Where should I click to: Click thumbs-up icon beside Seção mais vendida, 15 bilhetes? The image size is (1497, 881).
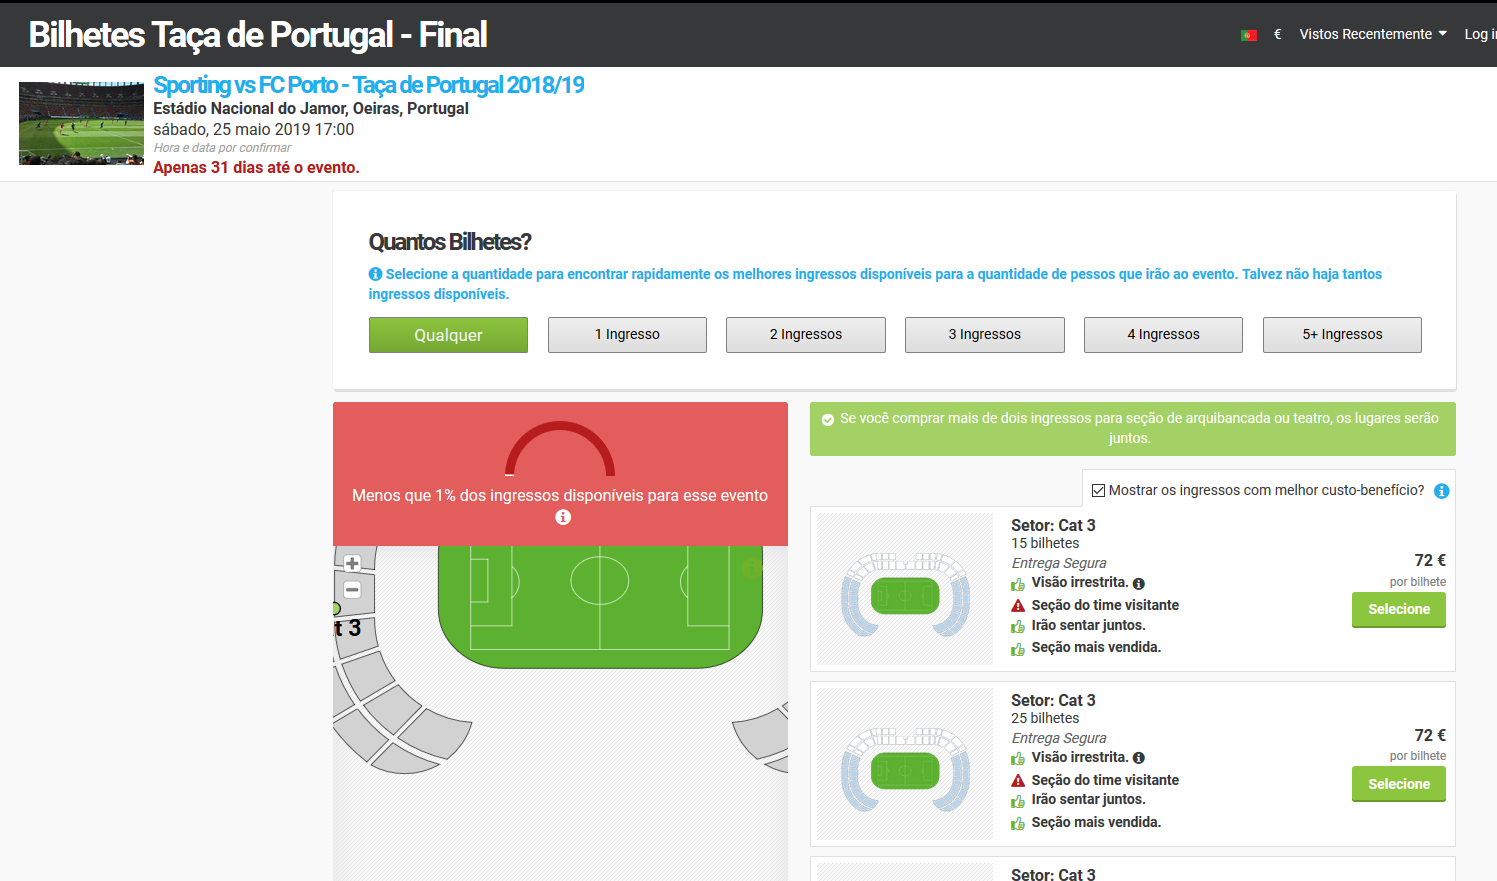coord(1018,649)
